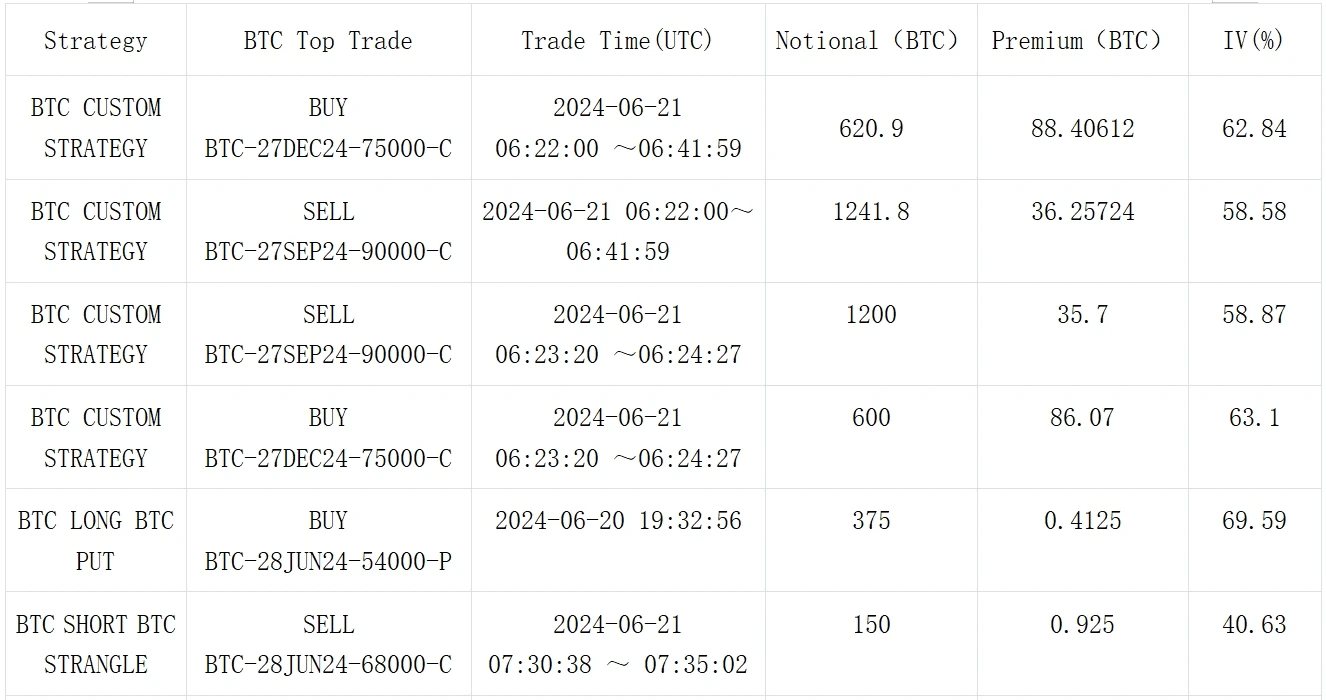1326x700 pixels.
Task: Select the Notional (BTC) column header
Action: (x=867, y=41)
